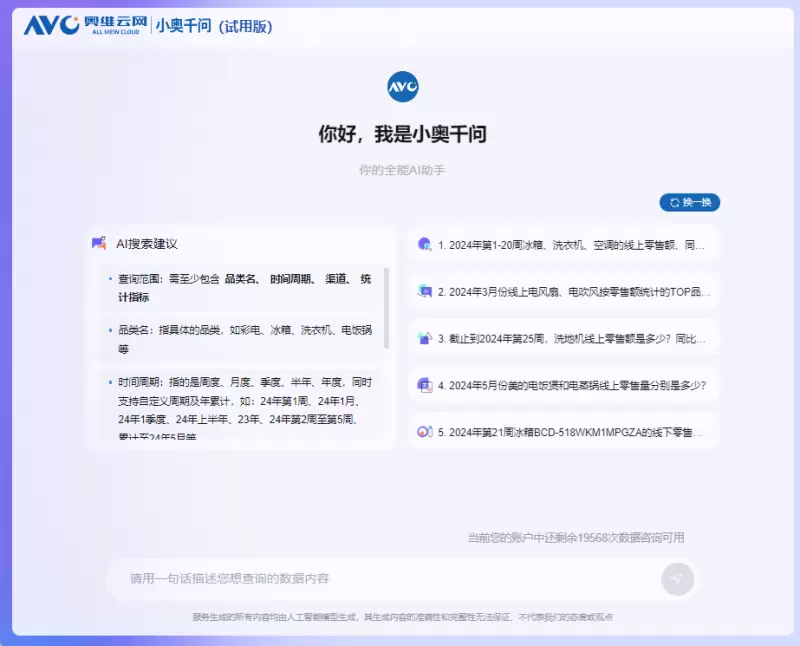Screen dimensions: 800x646
Task: Click the AI搜索建议 panel scrollbar
Action: 387,308
